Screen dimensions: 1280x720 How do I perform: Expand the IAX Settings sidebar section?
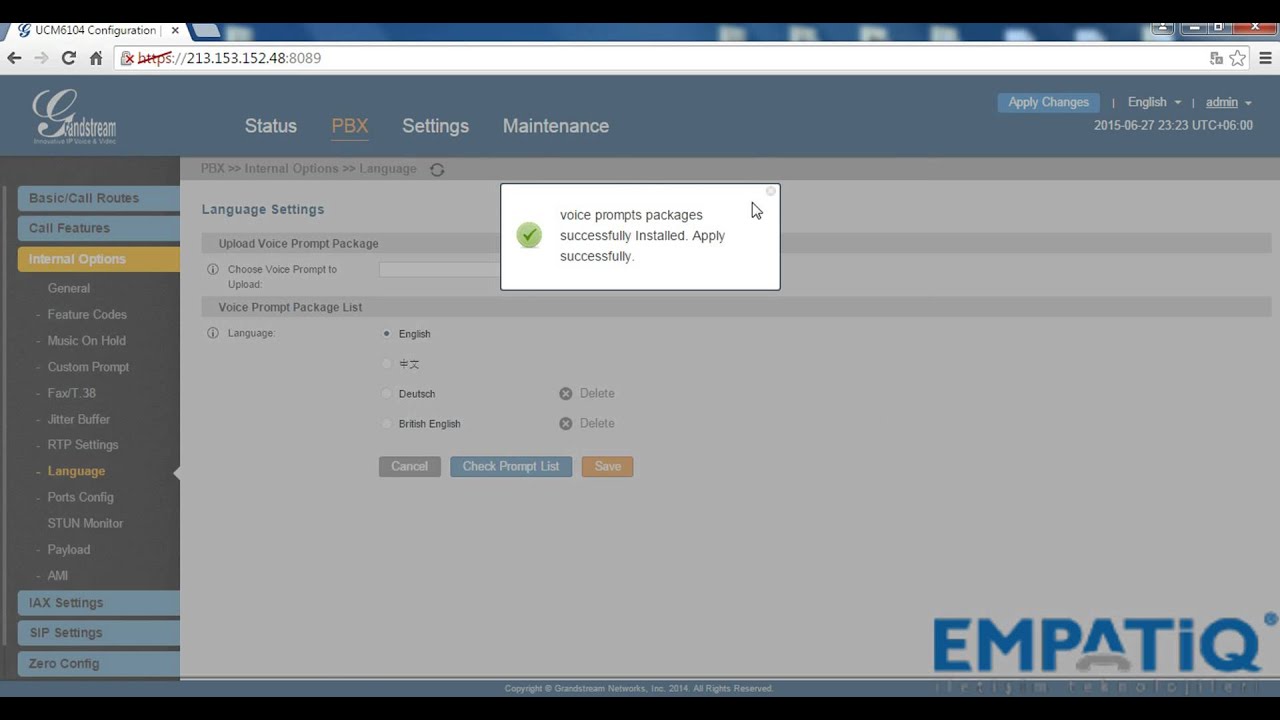98,603
